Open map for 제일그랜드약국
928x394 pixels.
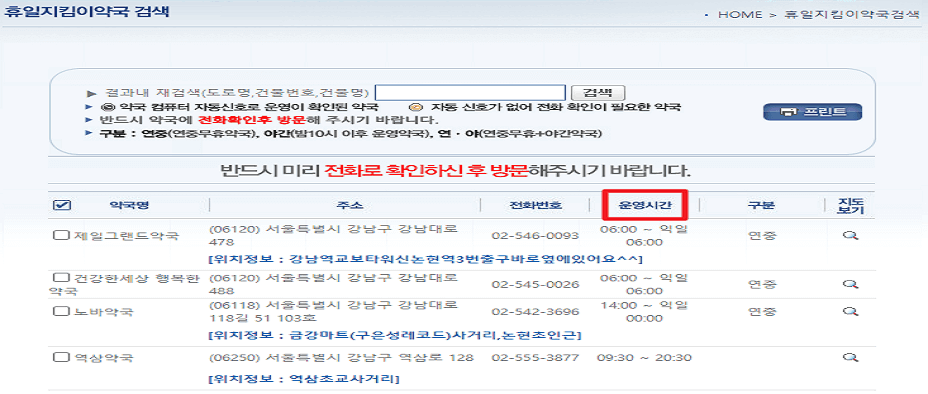pos(850,235)
